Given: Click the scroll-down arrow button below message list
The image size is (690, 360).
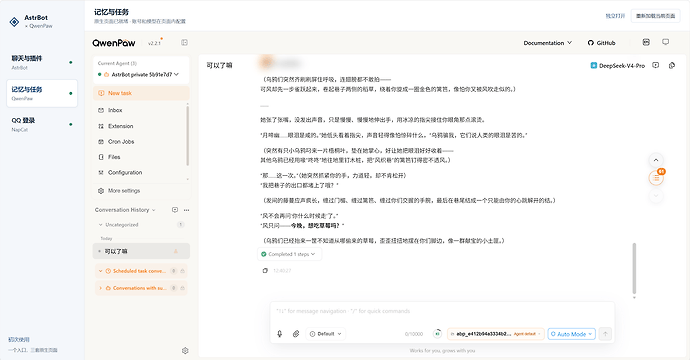Looking at the screenshot, I should [656, 195].
